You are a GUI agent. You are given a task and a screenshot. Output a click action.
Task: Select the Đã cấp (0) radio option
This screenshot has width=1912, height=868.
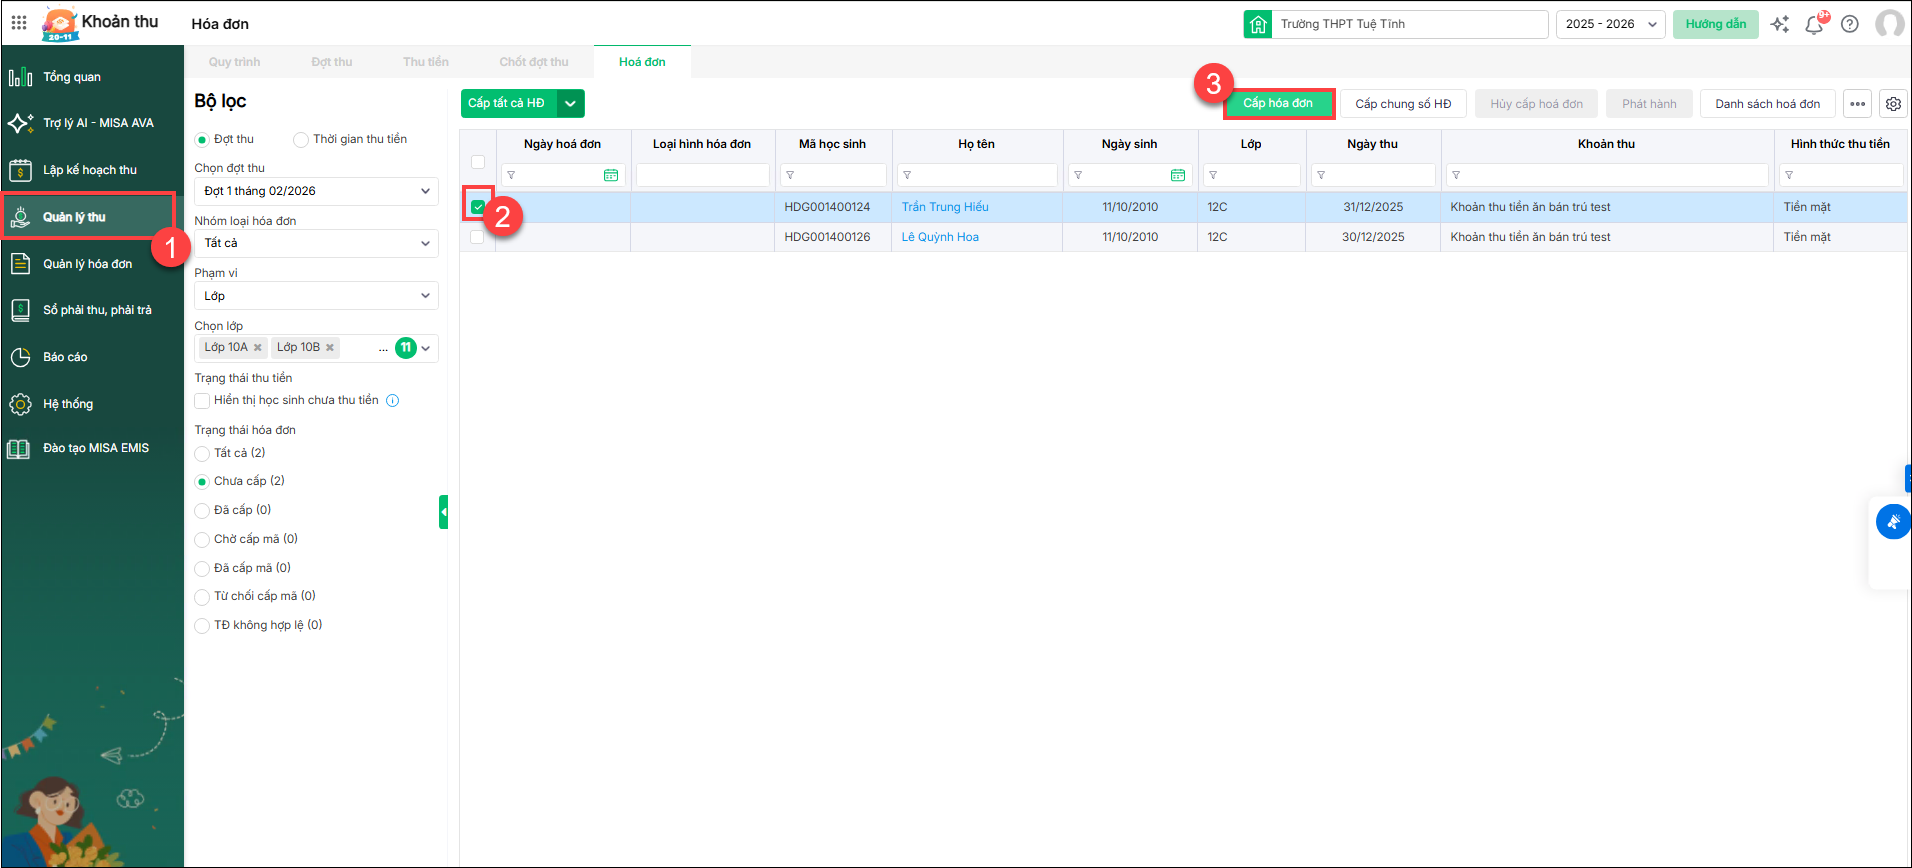point(202,510)
